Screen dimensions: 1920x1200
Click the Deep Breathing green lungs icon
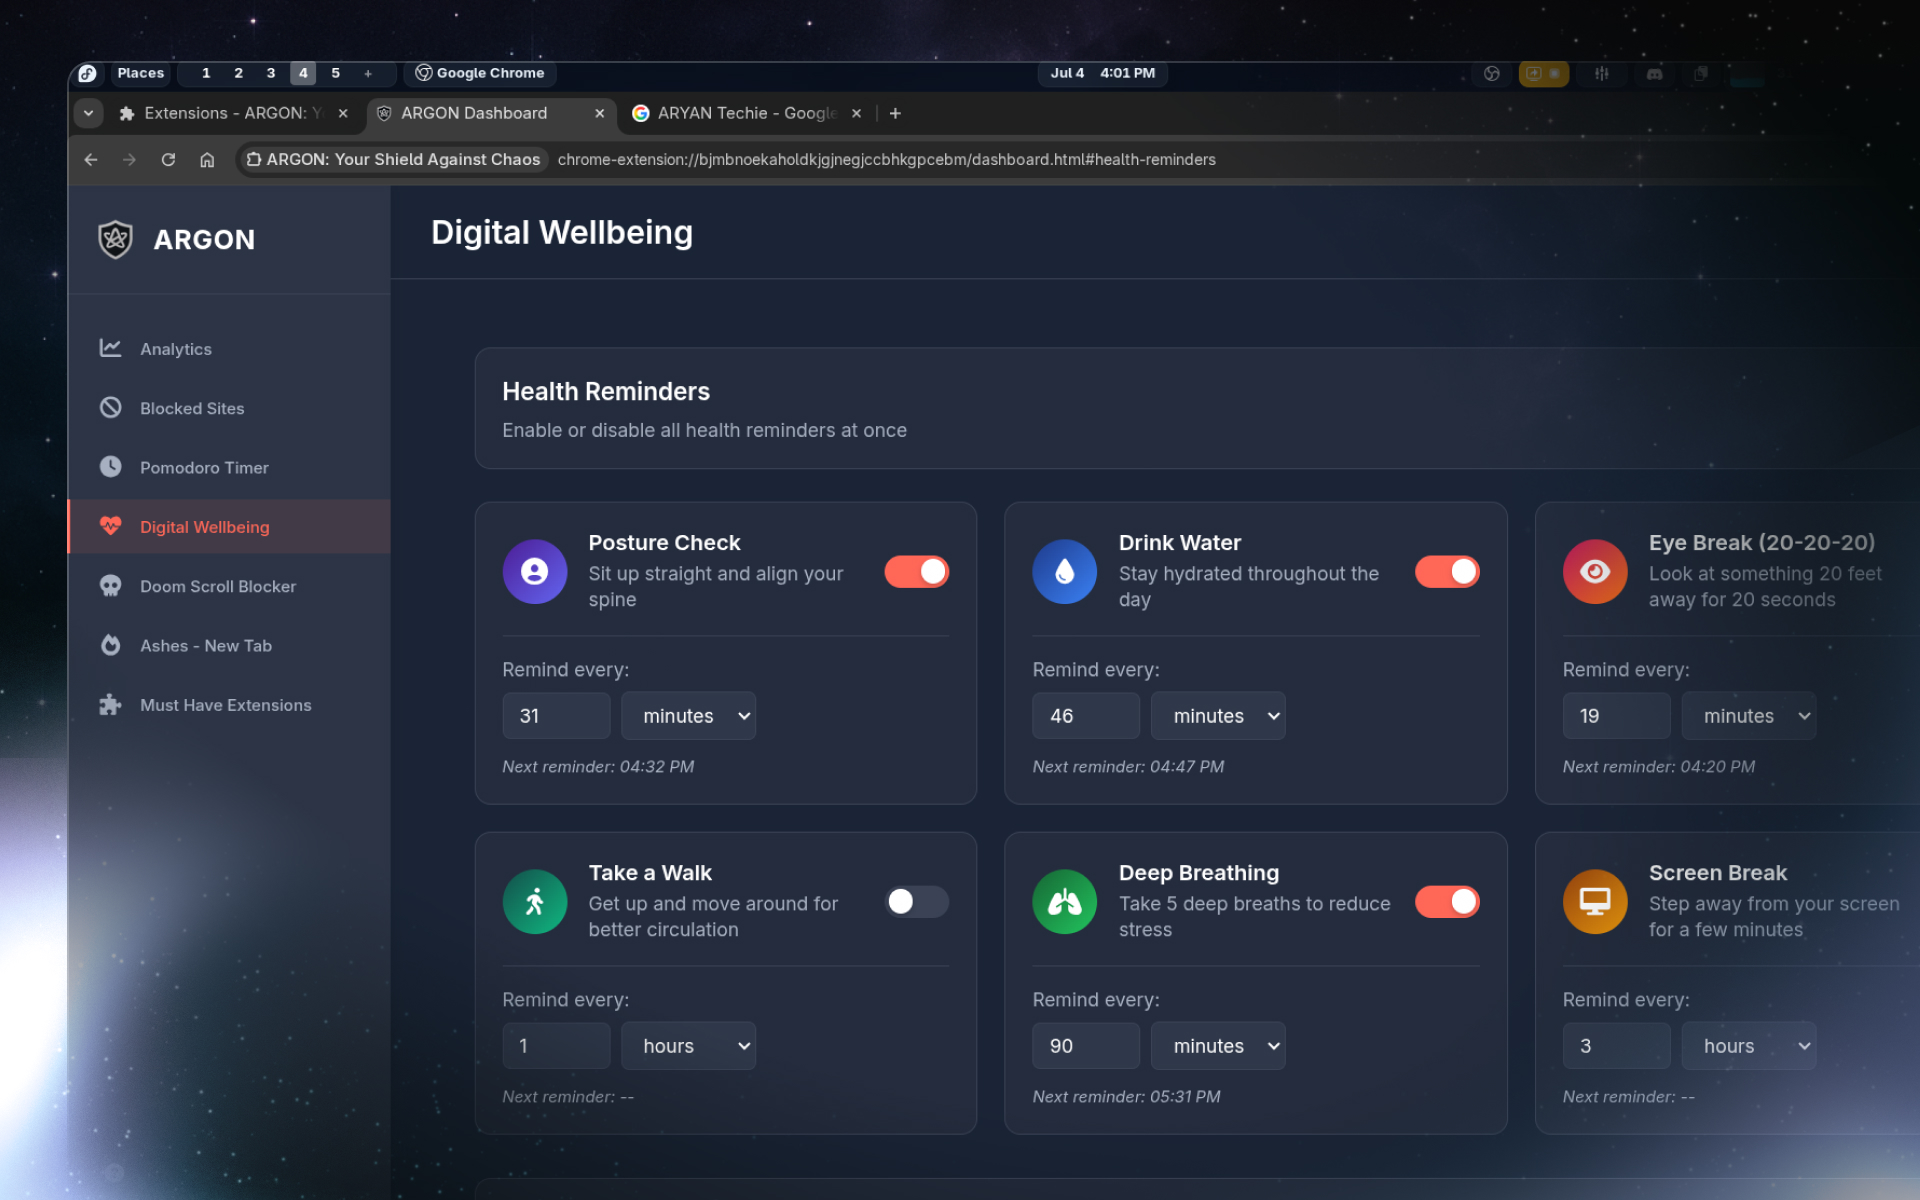tap(1065, 901)
